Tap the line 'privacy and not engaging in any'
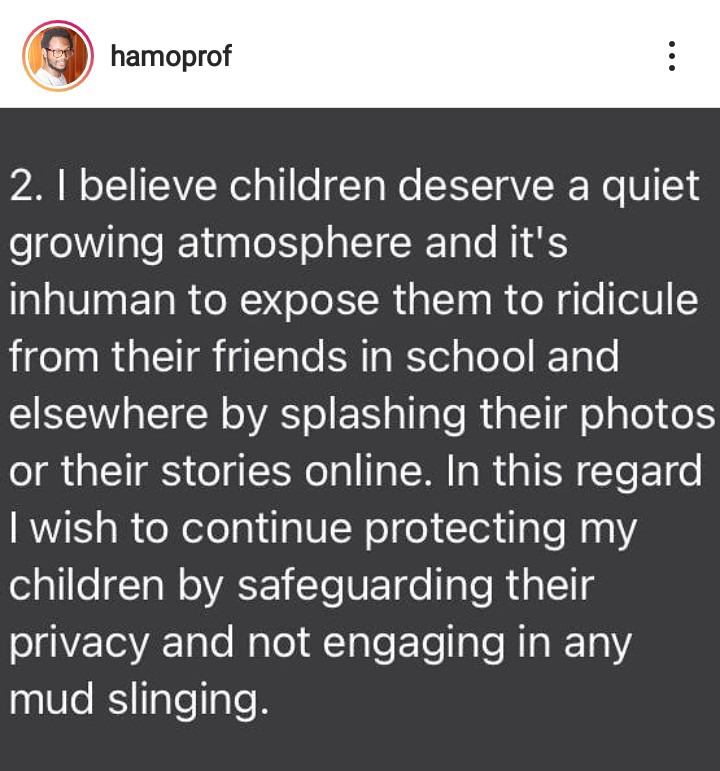This screenshot has height=771, width=720. tap(320, 643)
